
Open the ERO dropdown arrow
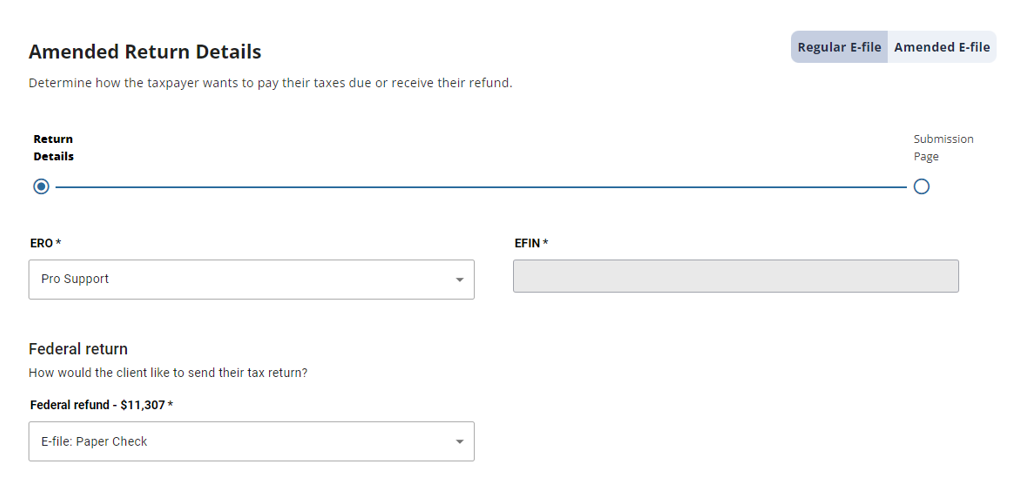point(459,280)
